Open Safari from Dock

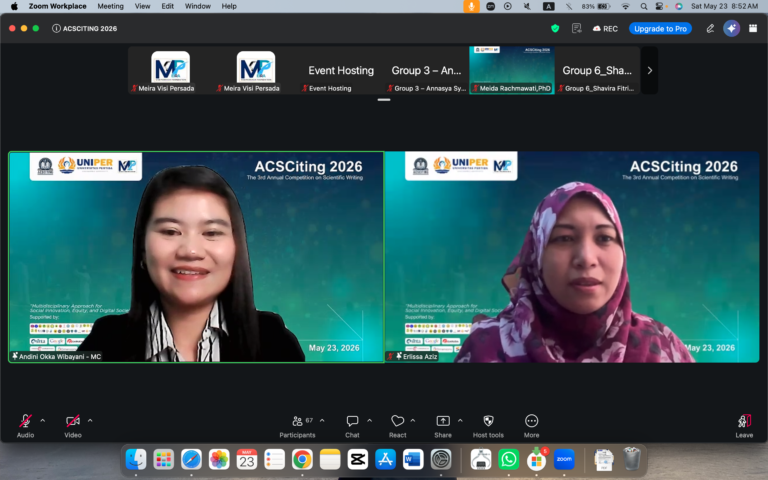click(191, 459)
